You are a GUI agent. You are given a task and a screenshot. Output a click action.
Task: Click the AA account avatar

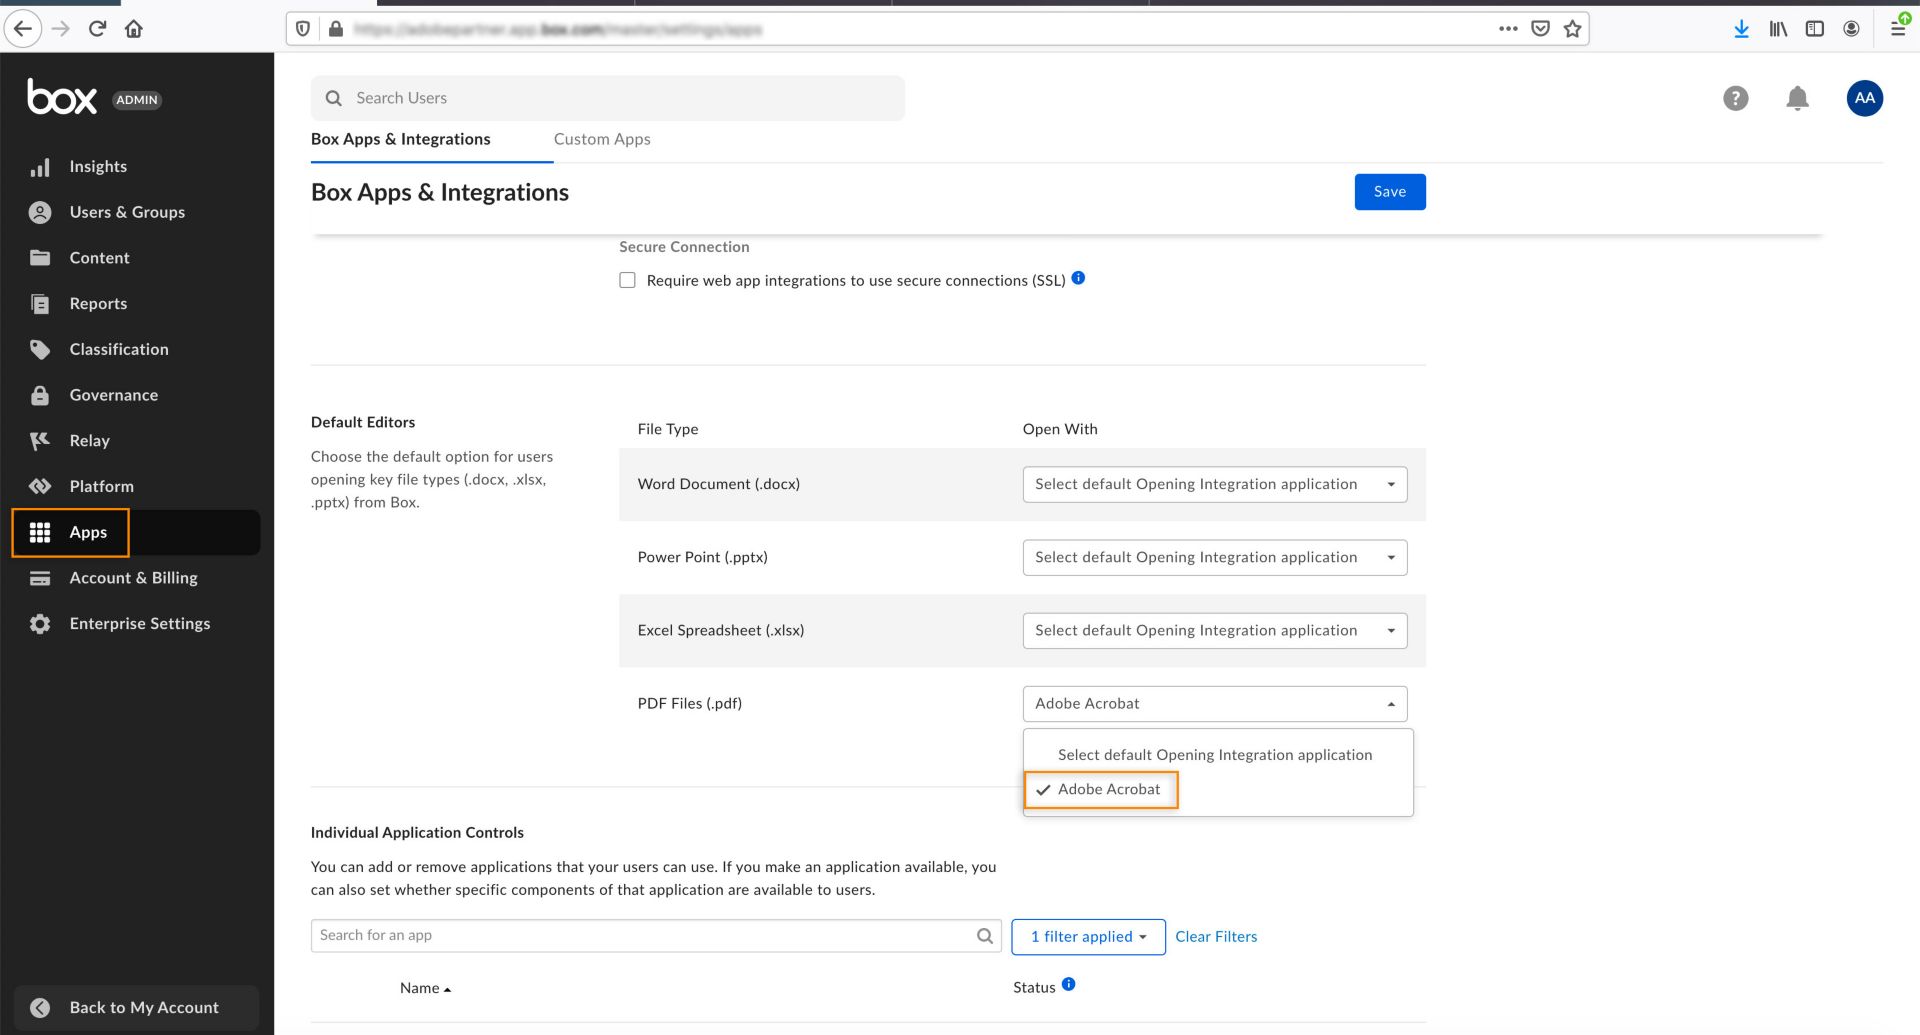click(x=1864, y=98)
